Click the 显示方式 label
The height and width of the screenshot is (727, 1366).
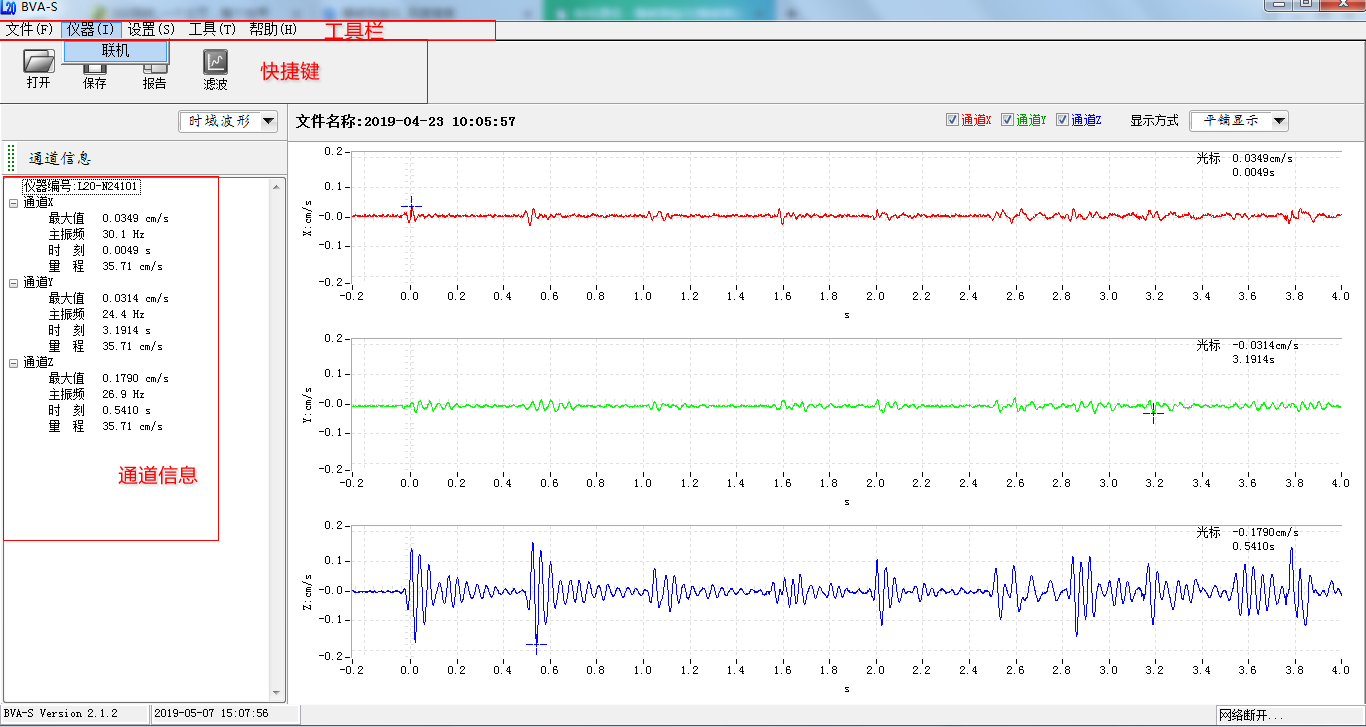[1154, 121]
